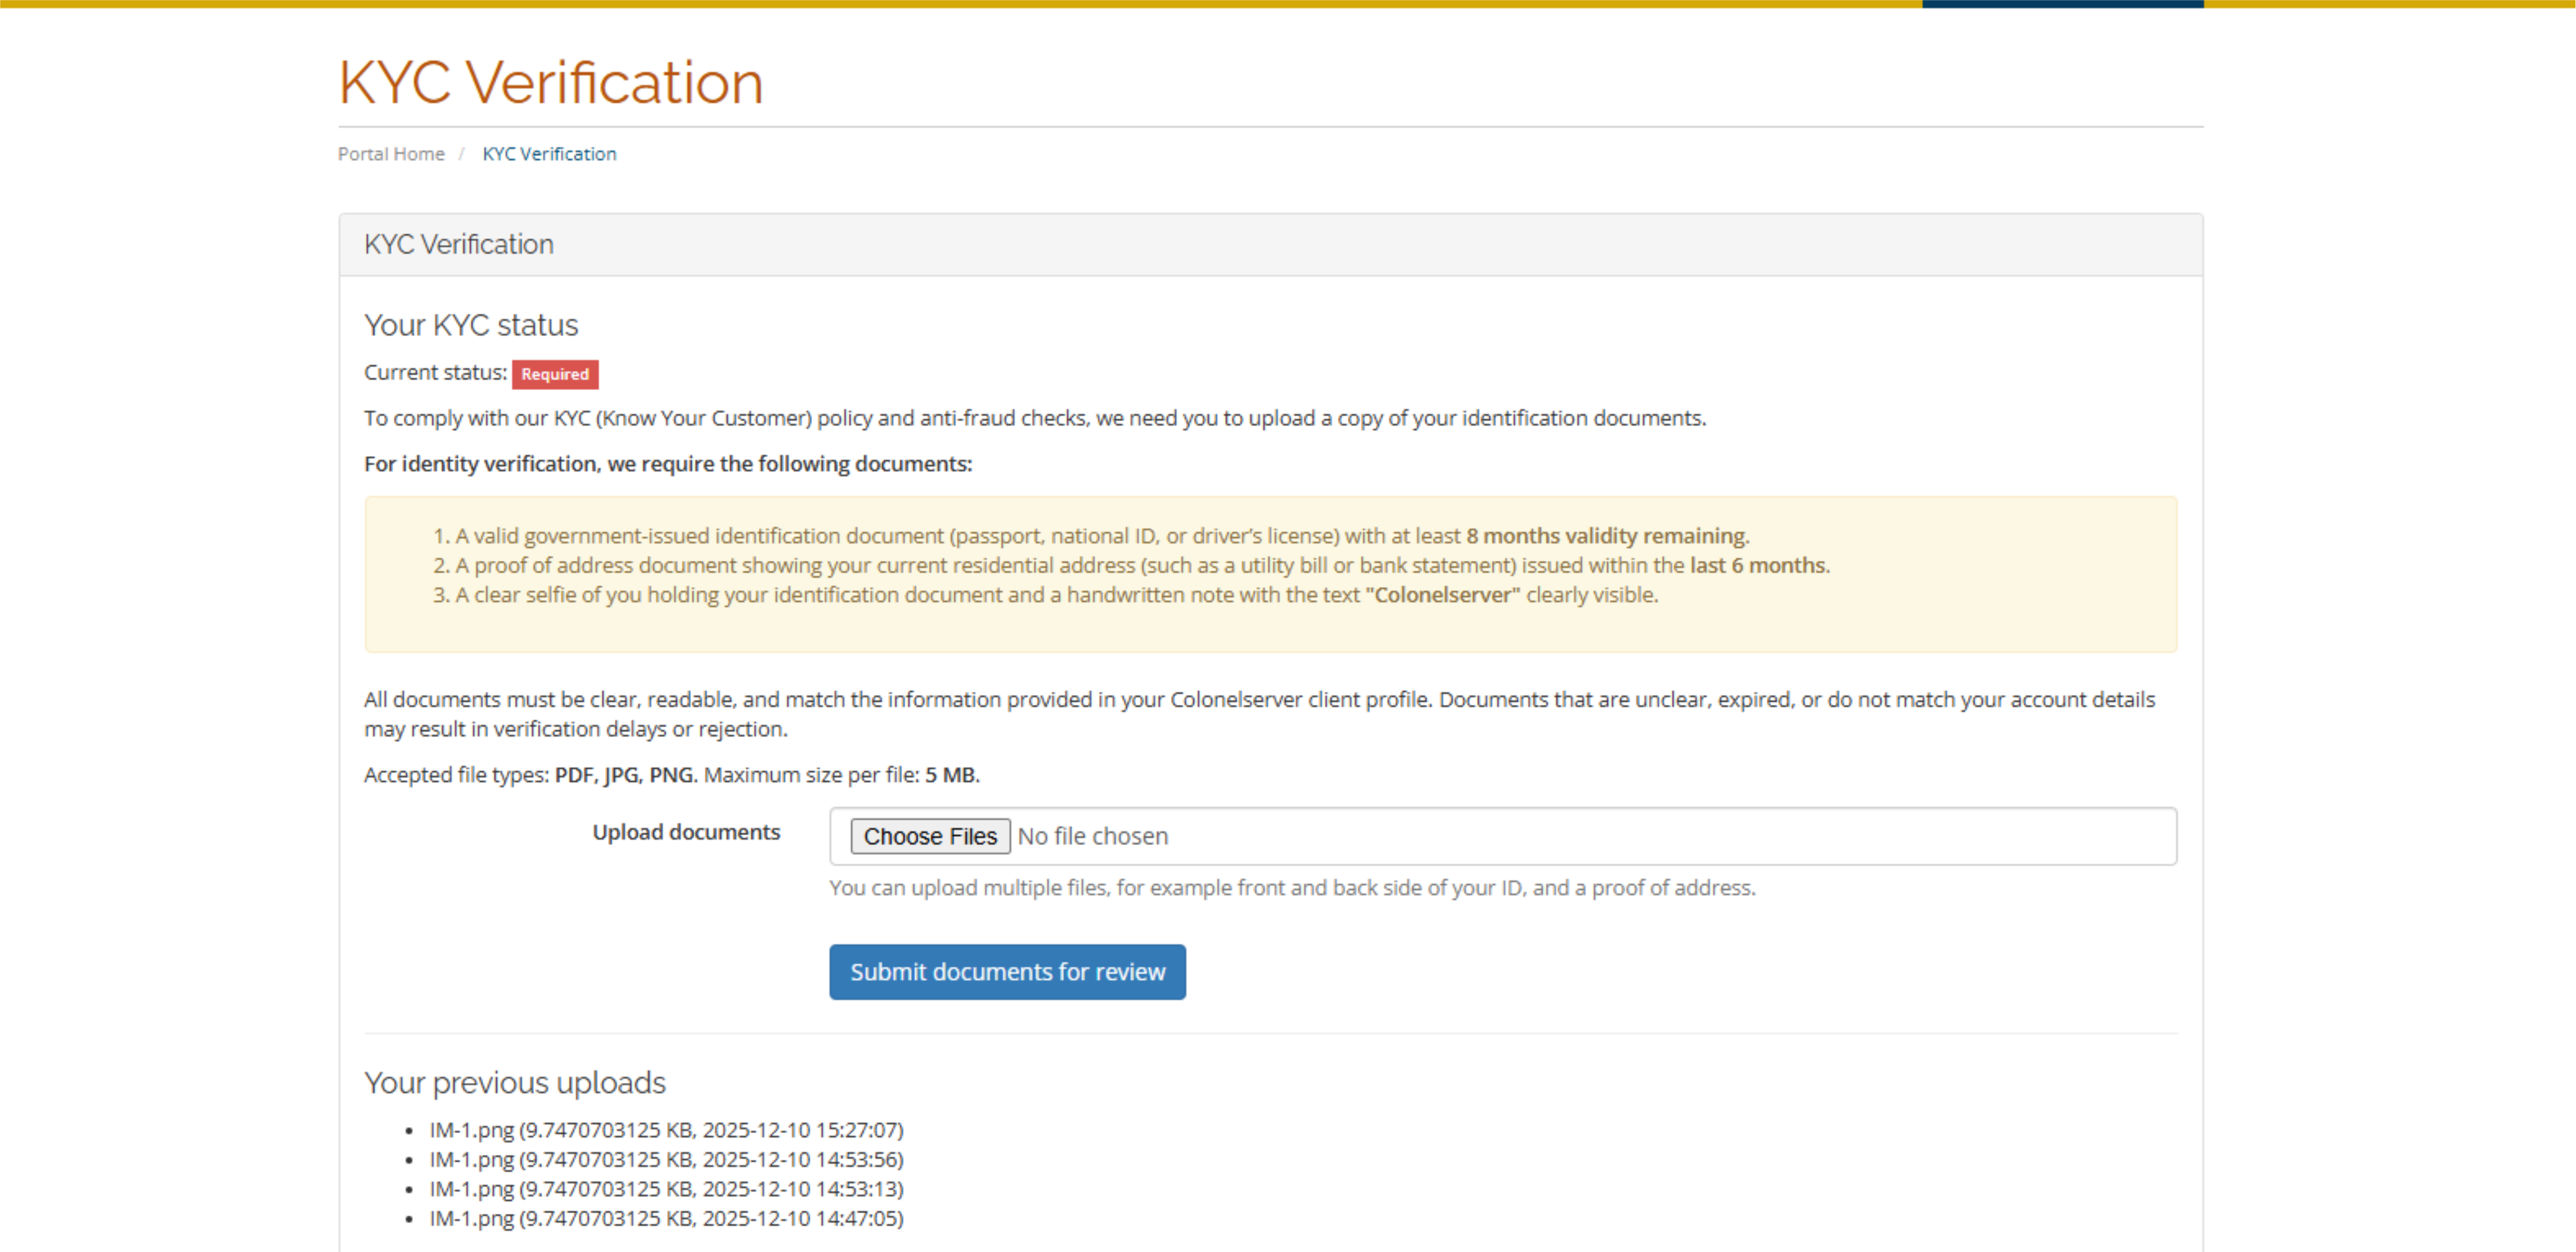The height and width of the screenshot is (1252, 2576).
Task: Select the upload from 15:27:07
Action: coord(666,1130)
